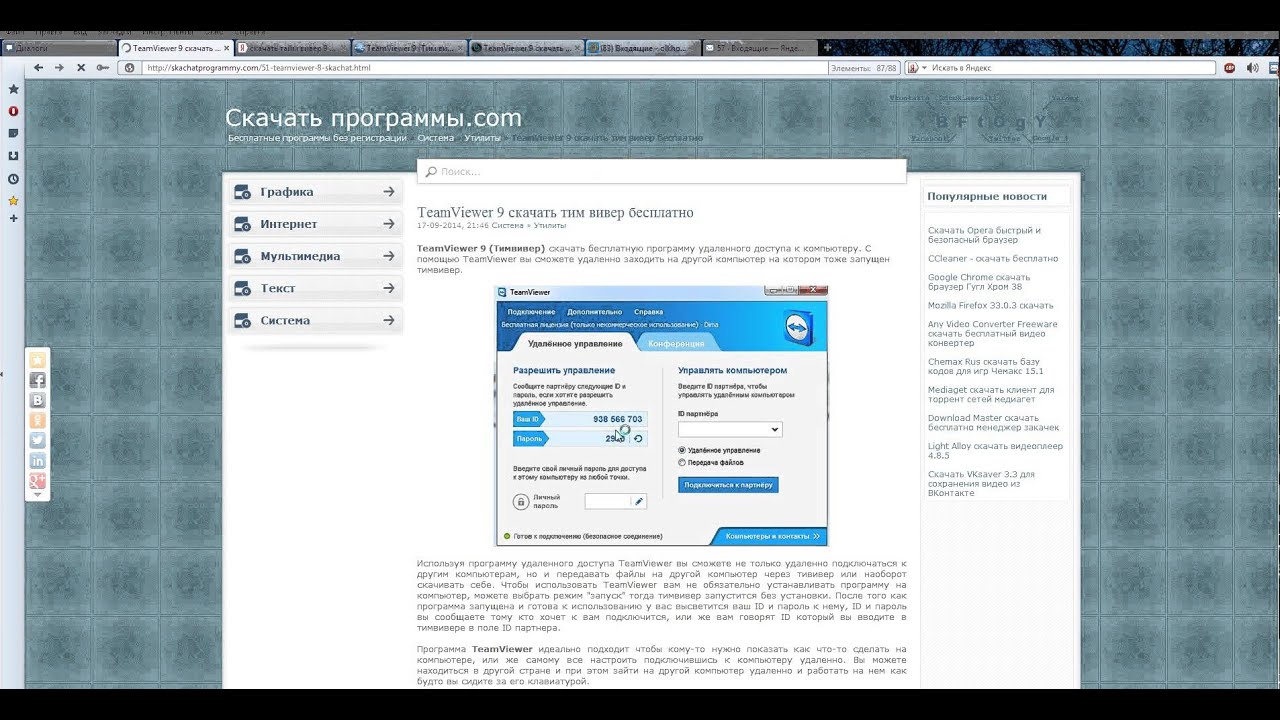Open the downloads panel in browser sidebar
The width and height of the screenshot is (1280, 720).
13,156
